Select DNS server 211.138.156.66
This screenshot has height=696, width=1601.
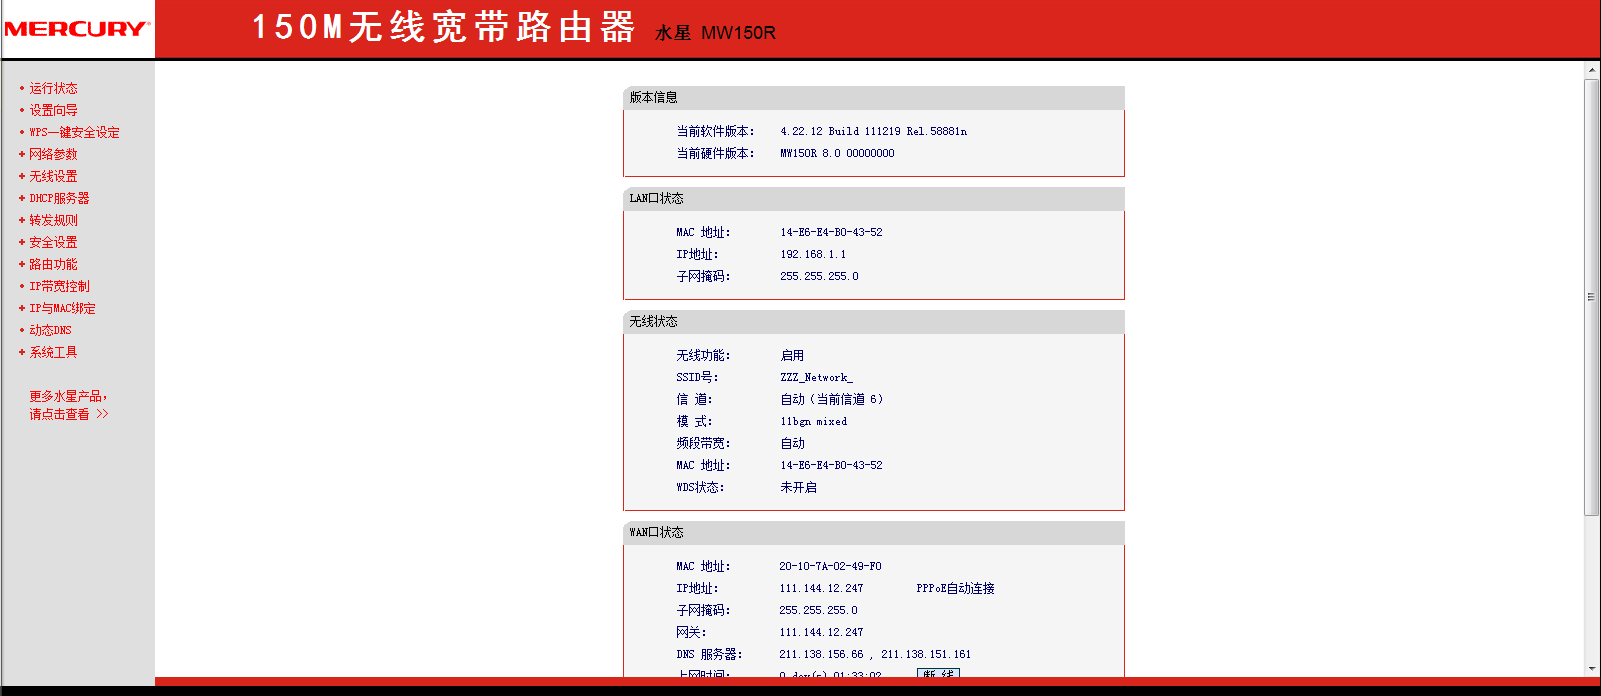click(x=821, y=654)
